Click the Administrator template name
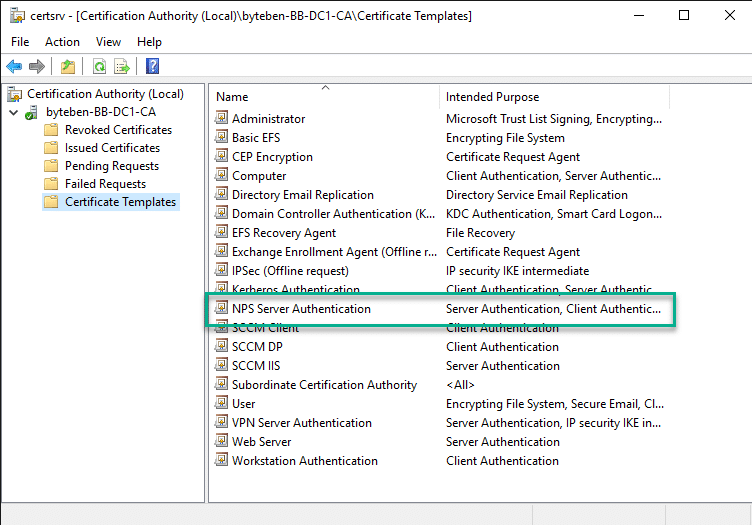This screenshot has width=752, height=525. pyautogui.click(x=269, y=119)
